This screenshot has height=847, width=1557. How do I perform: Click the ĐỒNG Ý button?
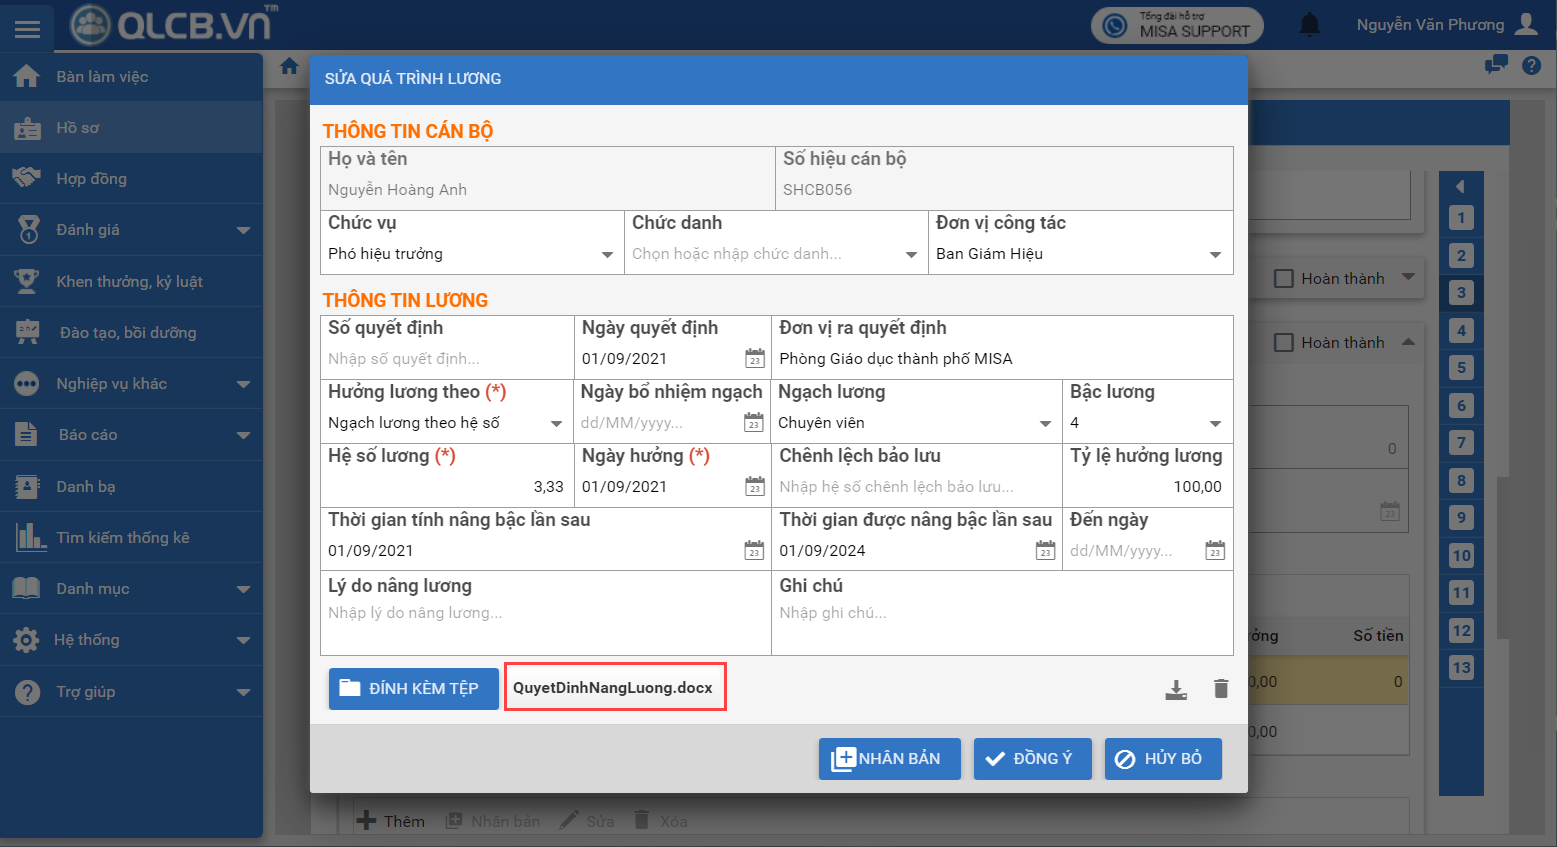coord(1032,759)
